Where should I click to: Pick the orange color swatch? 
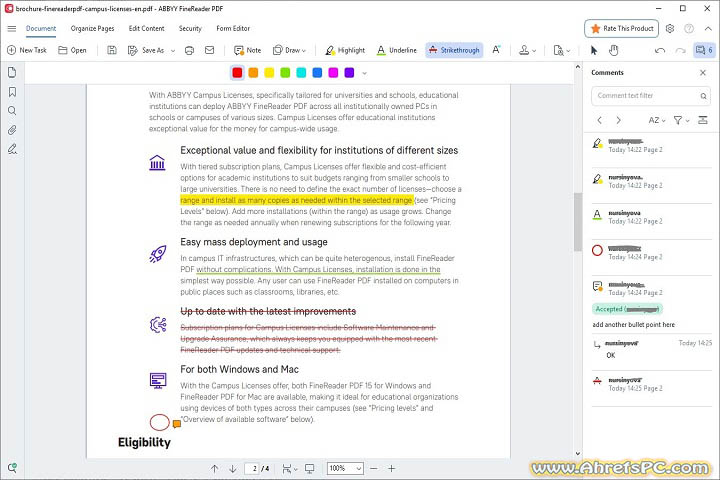pos(253,73)
